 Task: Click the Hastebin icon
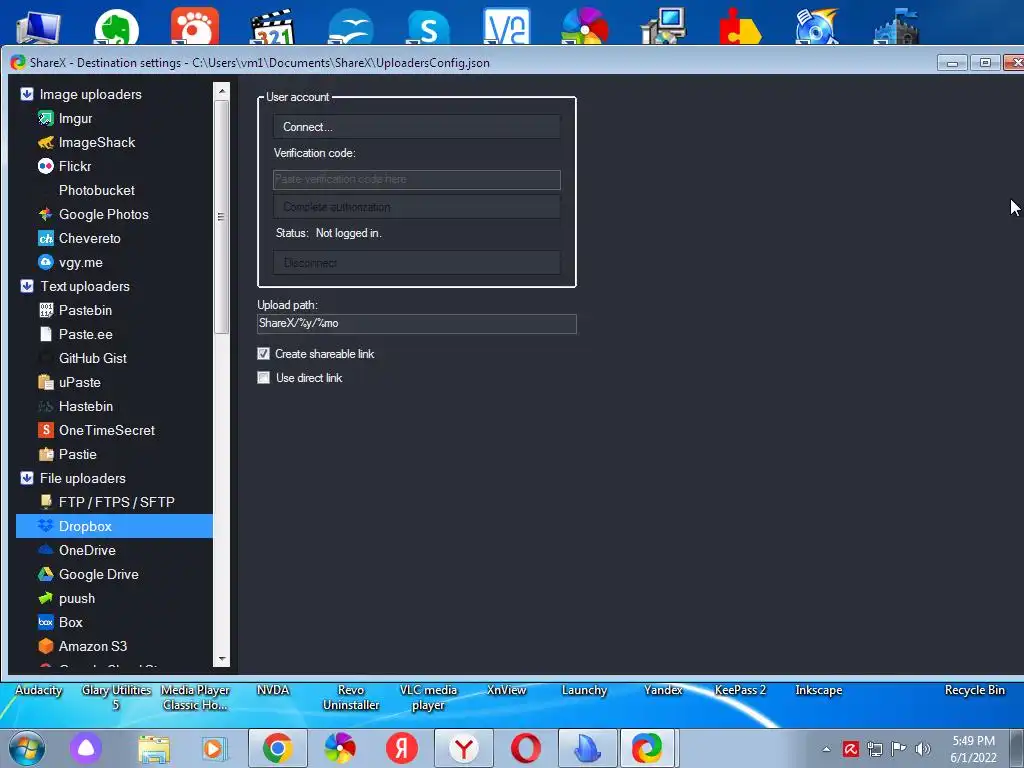coord(45,406)
